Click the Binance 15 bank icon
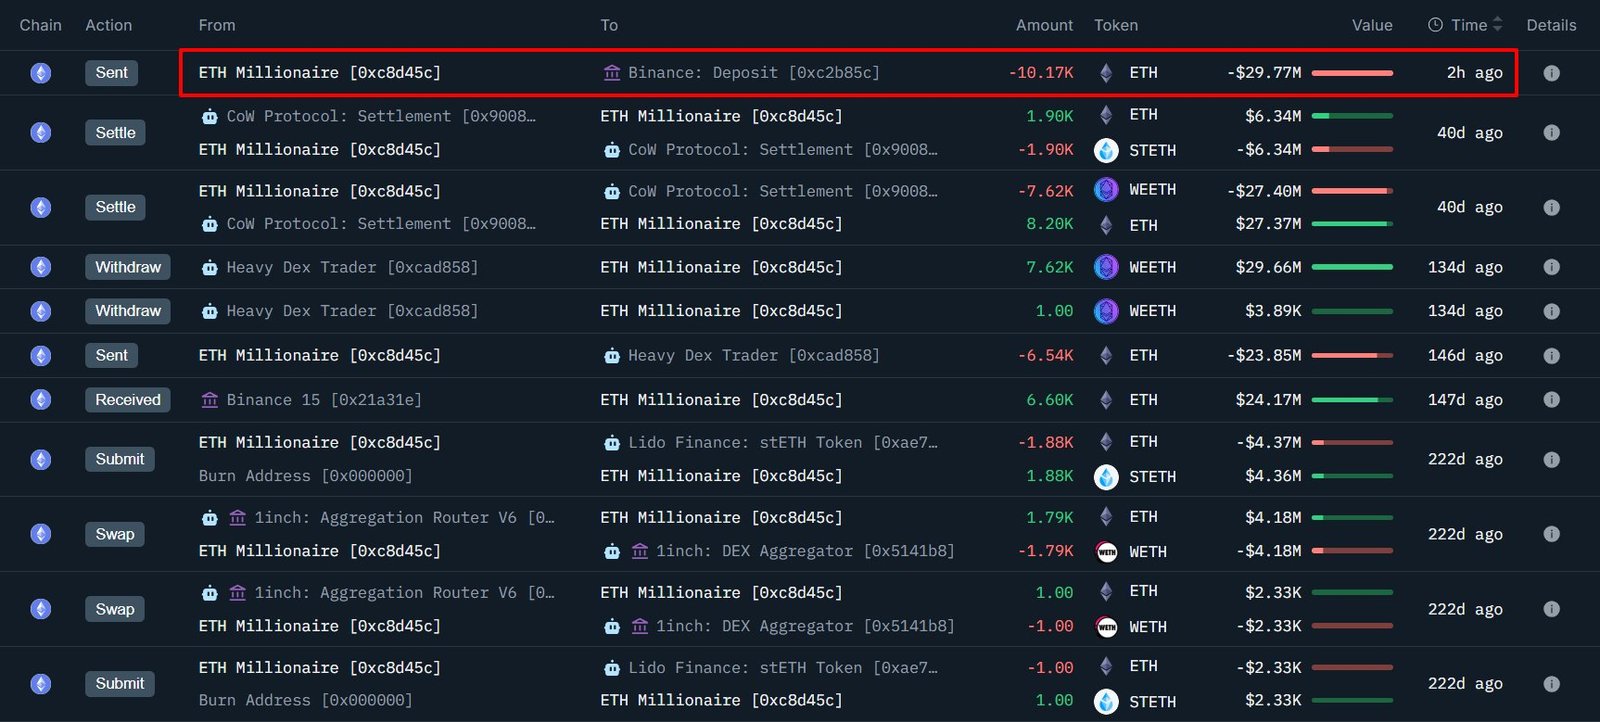The width and height of the screenshot is (1600, 722). (210, 400)
